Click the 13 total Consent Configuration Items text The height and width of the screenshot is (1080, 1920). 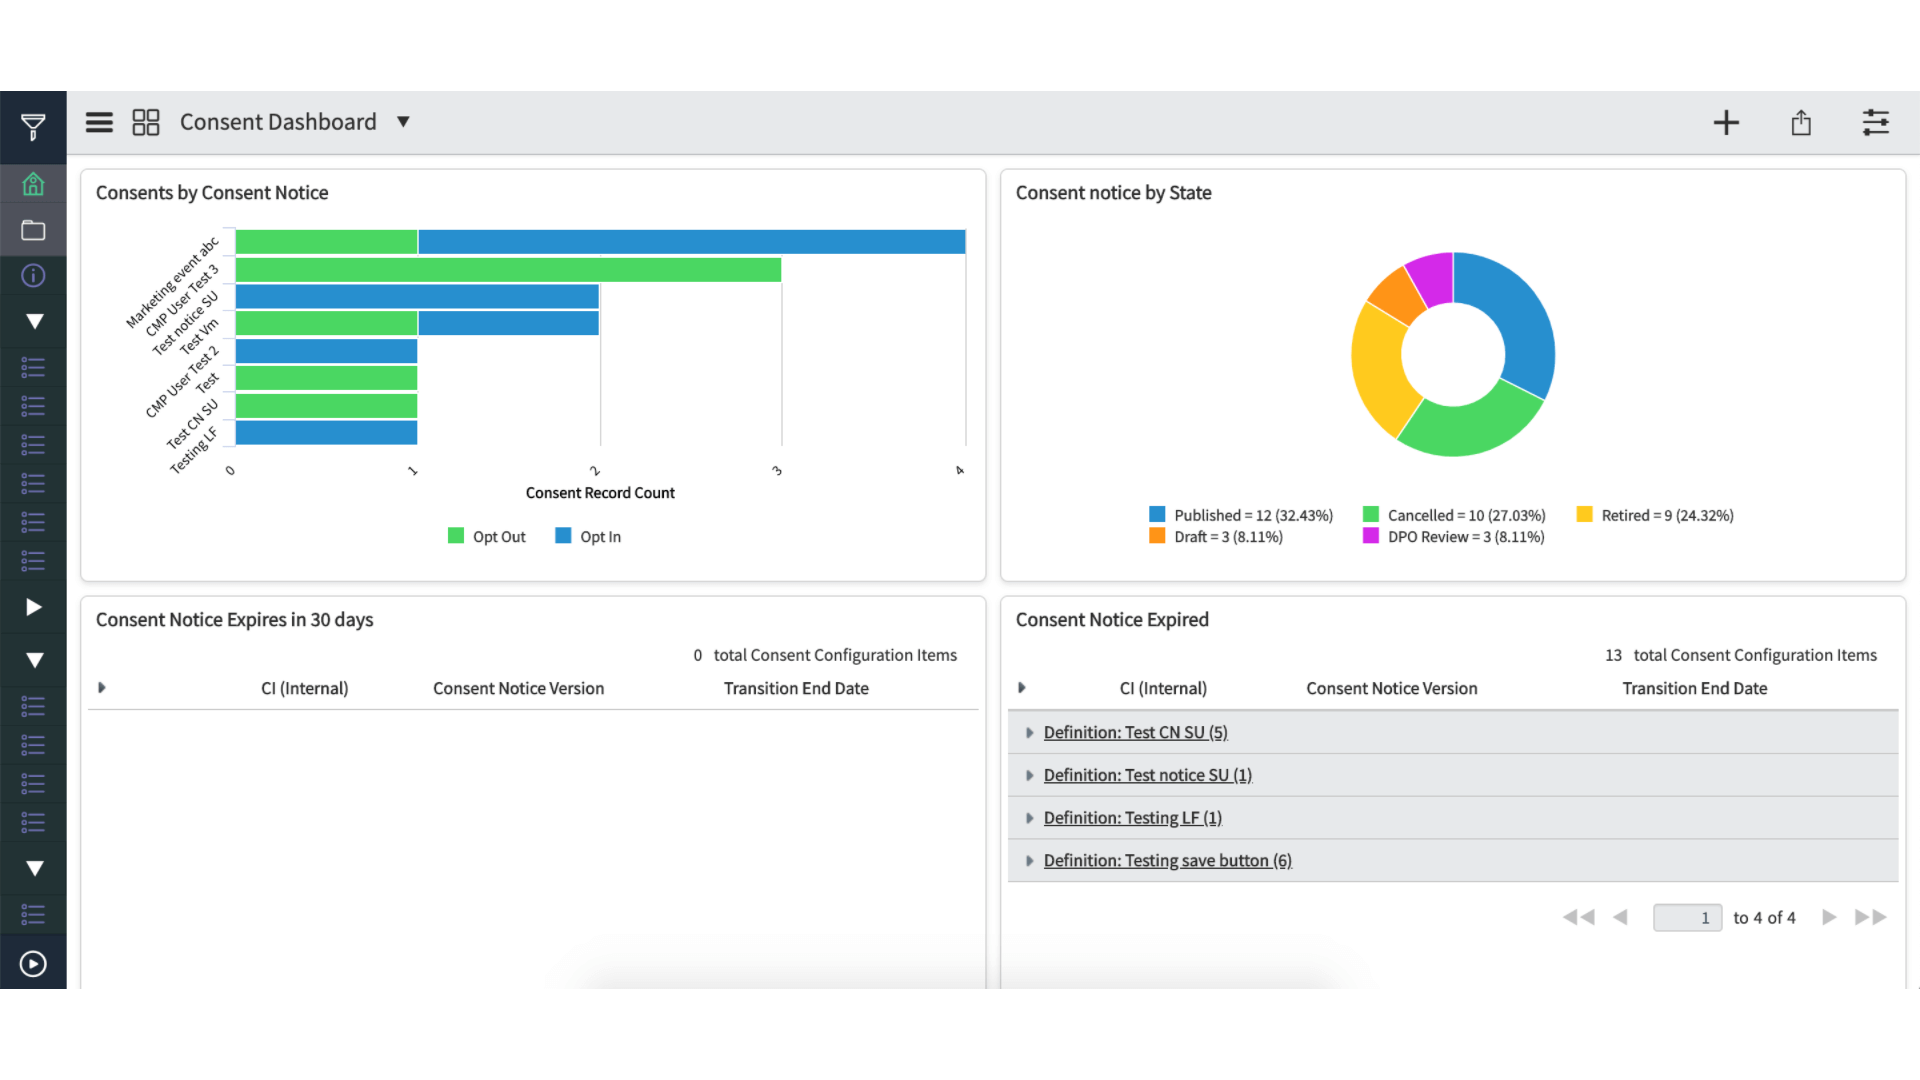[1741, 655]
